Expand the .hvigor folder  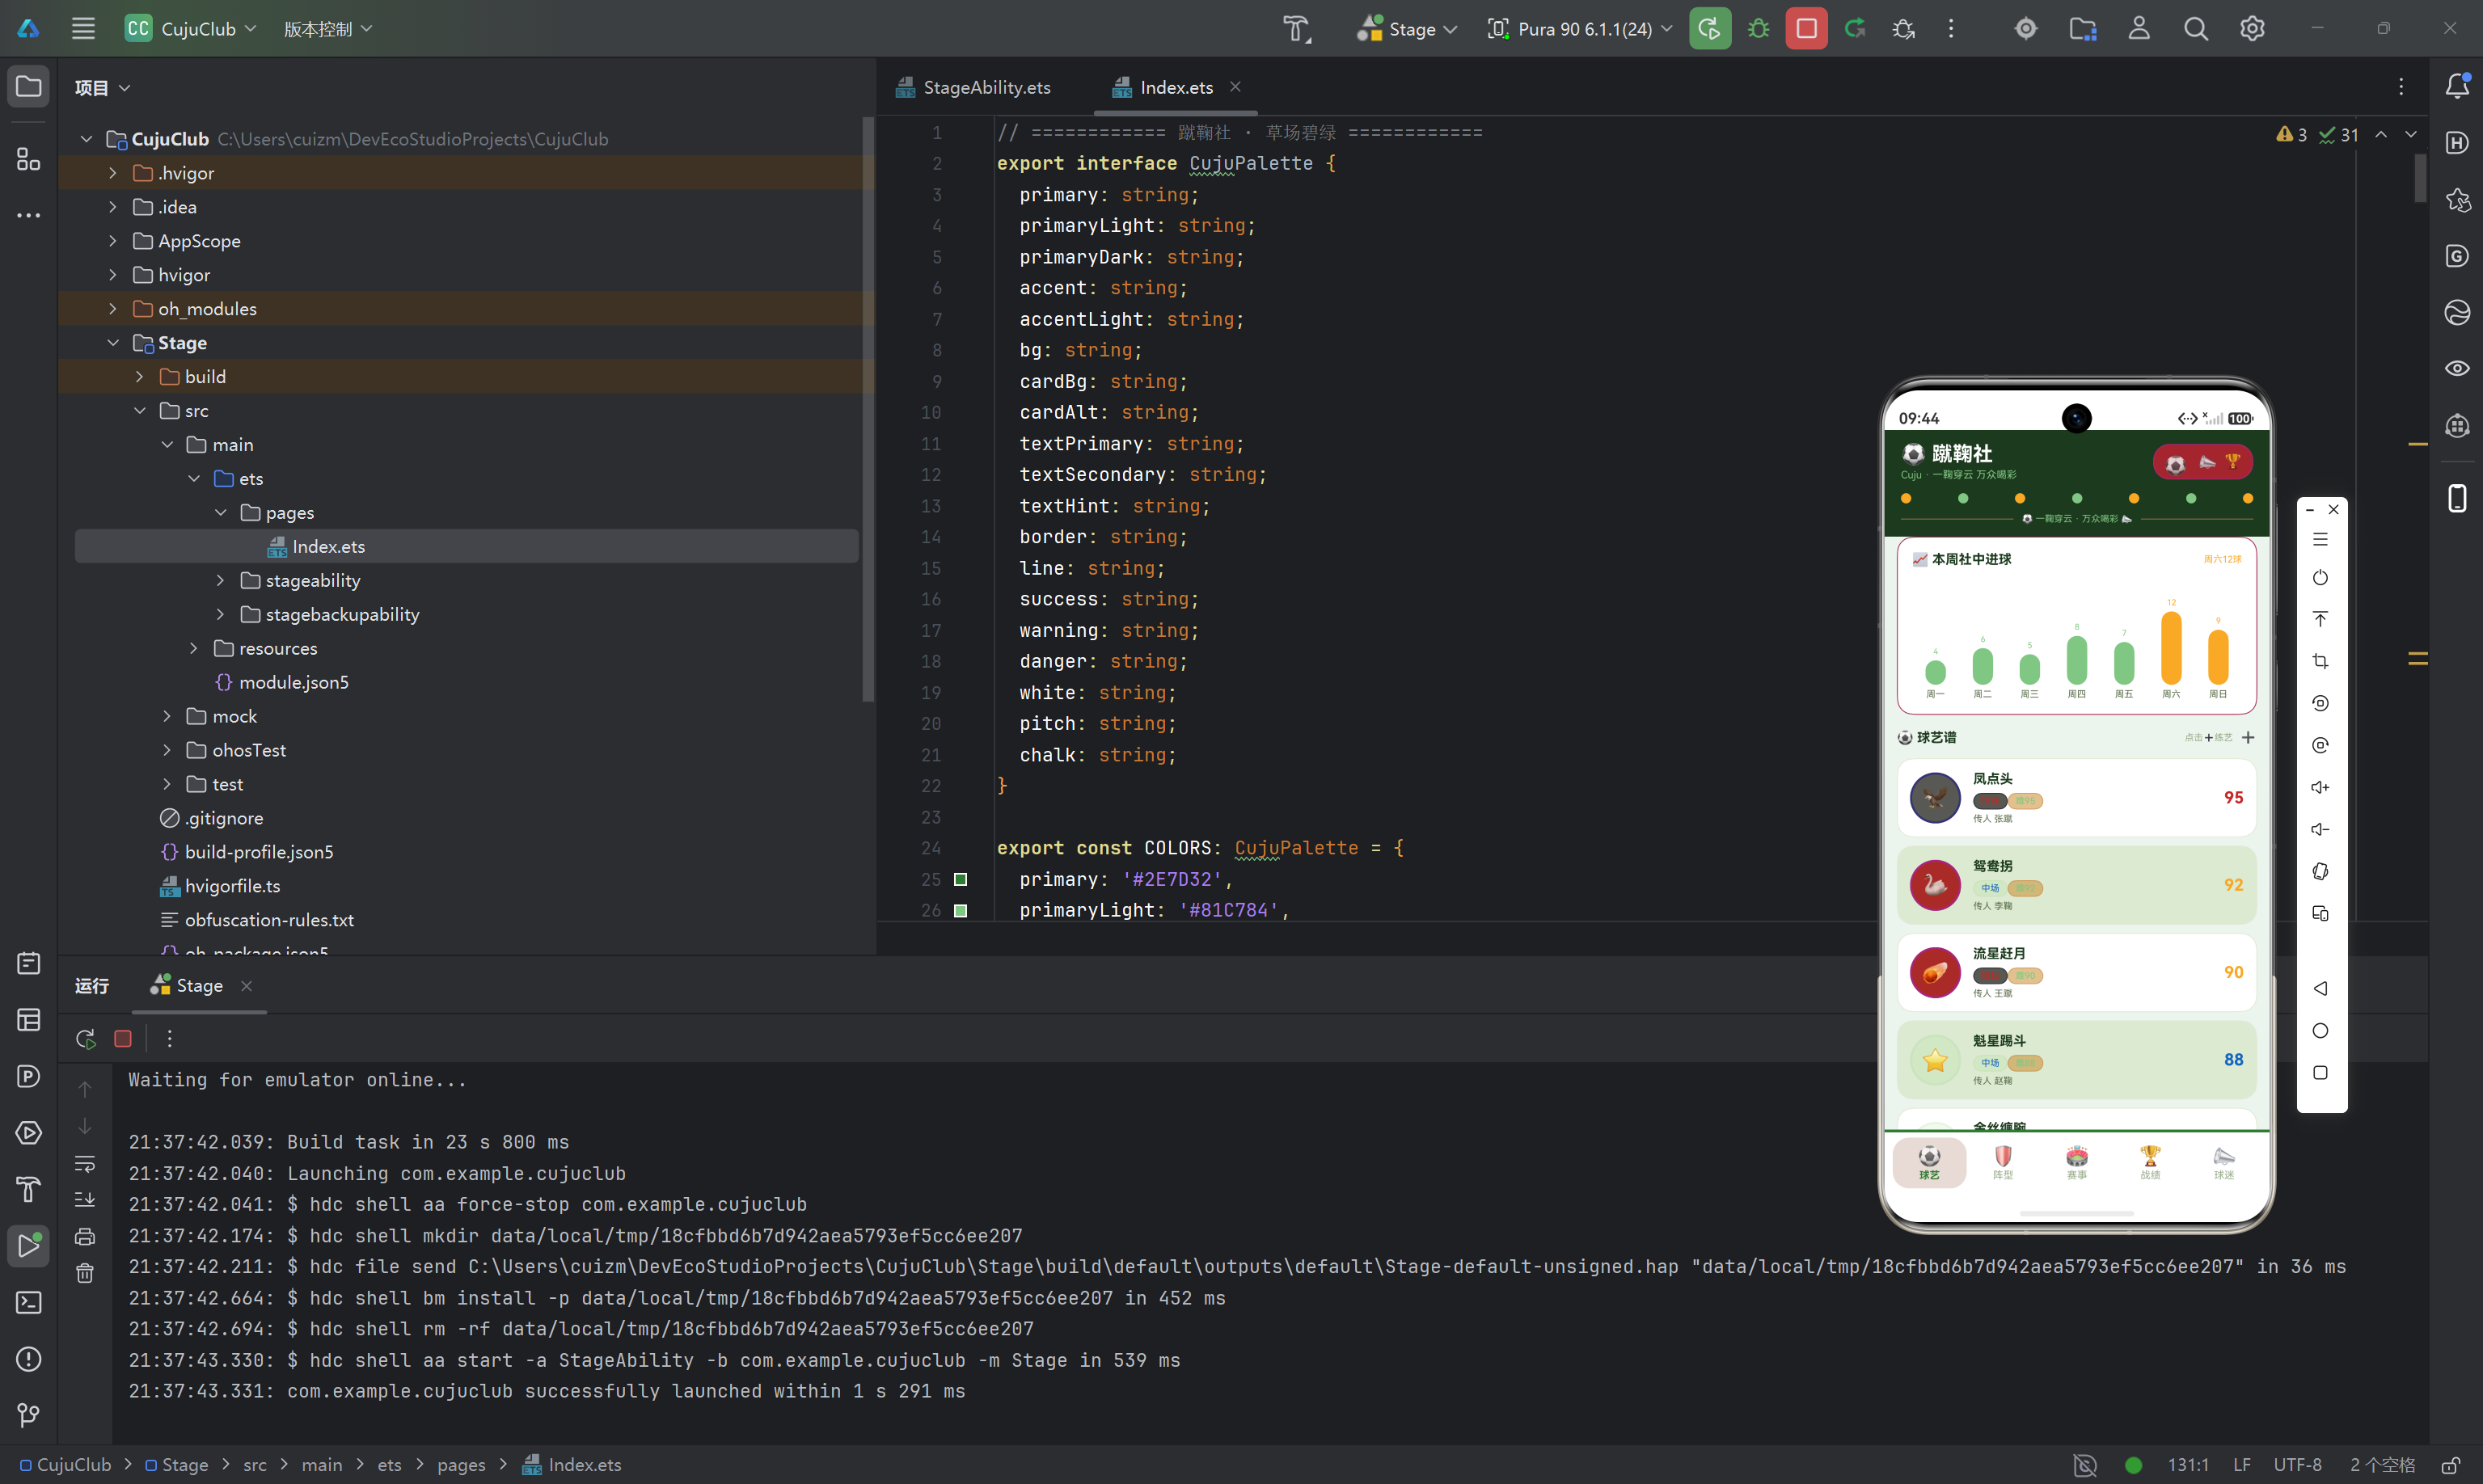click(113, 173)
